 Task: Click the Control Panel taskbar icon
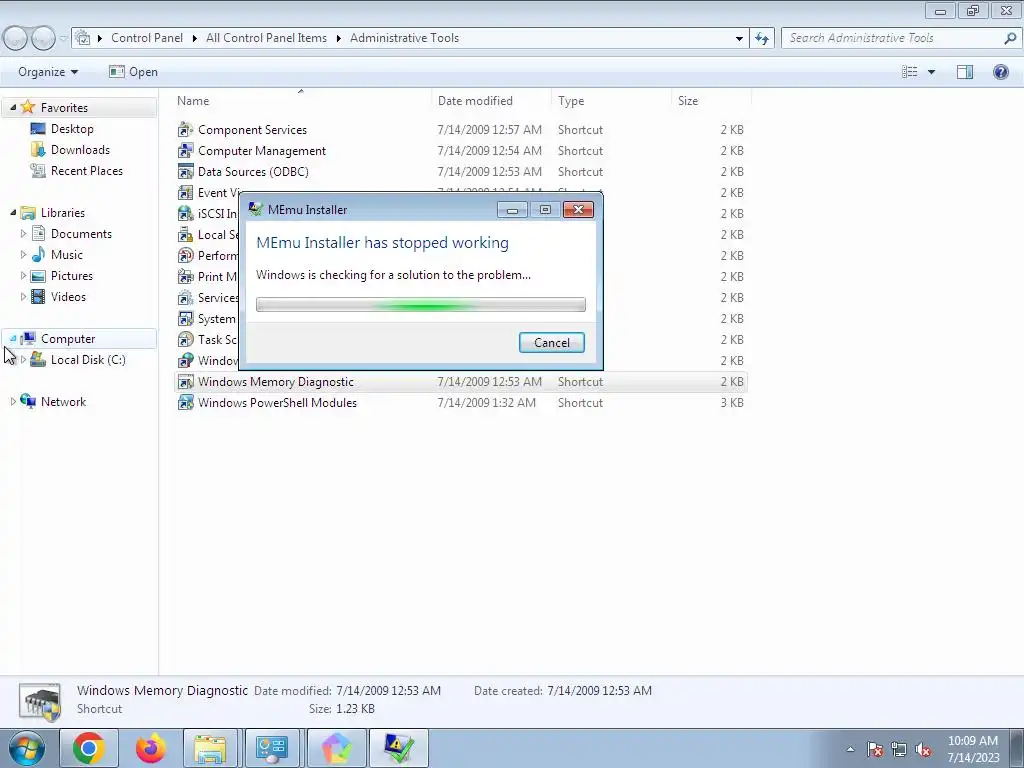click(272, 748)
